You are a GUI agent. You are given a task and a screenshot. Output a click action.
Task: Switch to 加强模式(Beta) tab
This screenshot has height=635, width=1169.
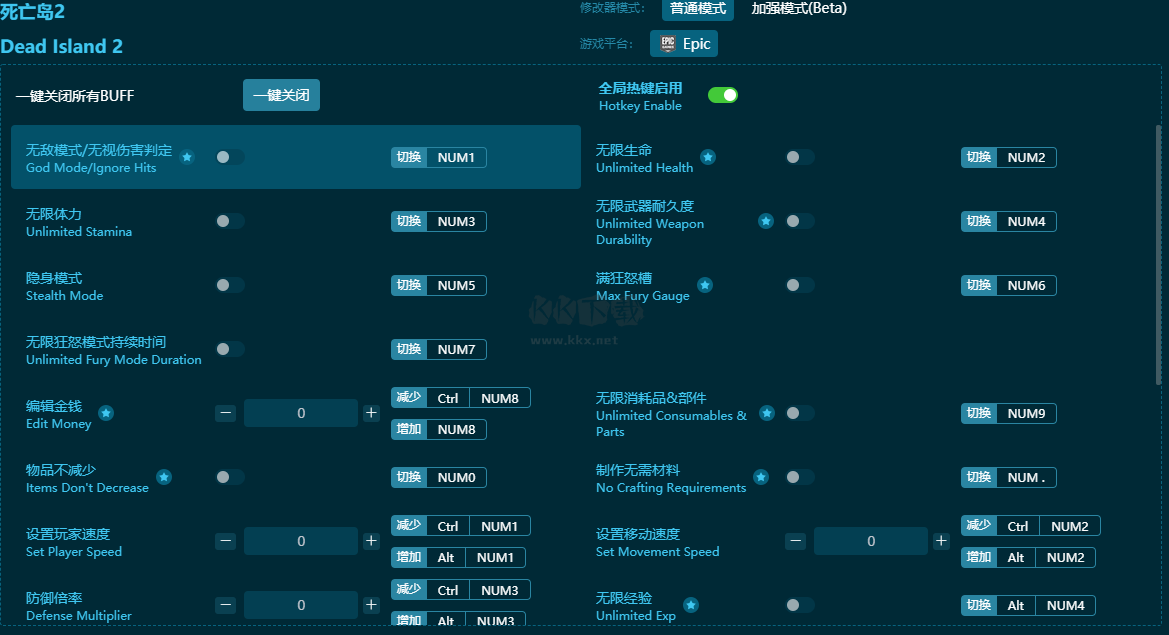point(798,9)
